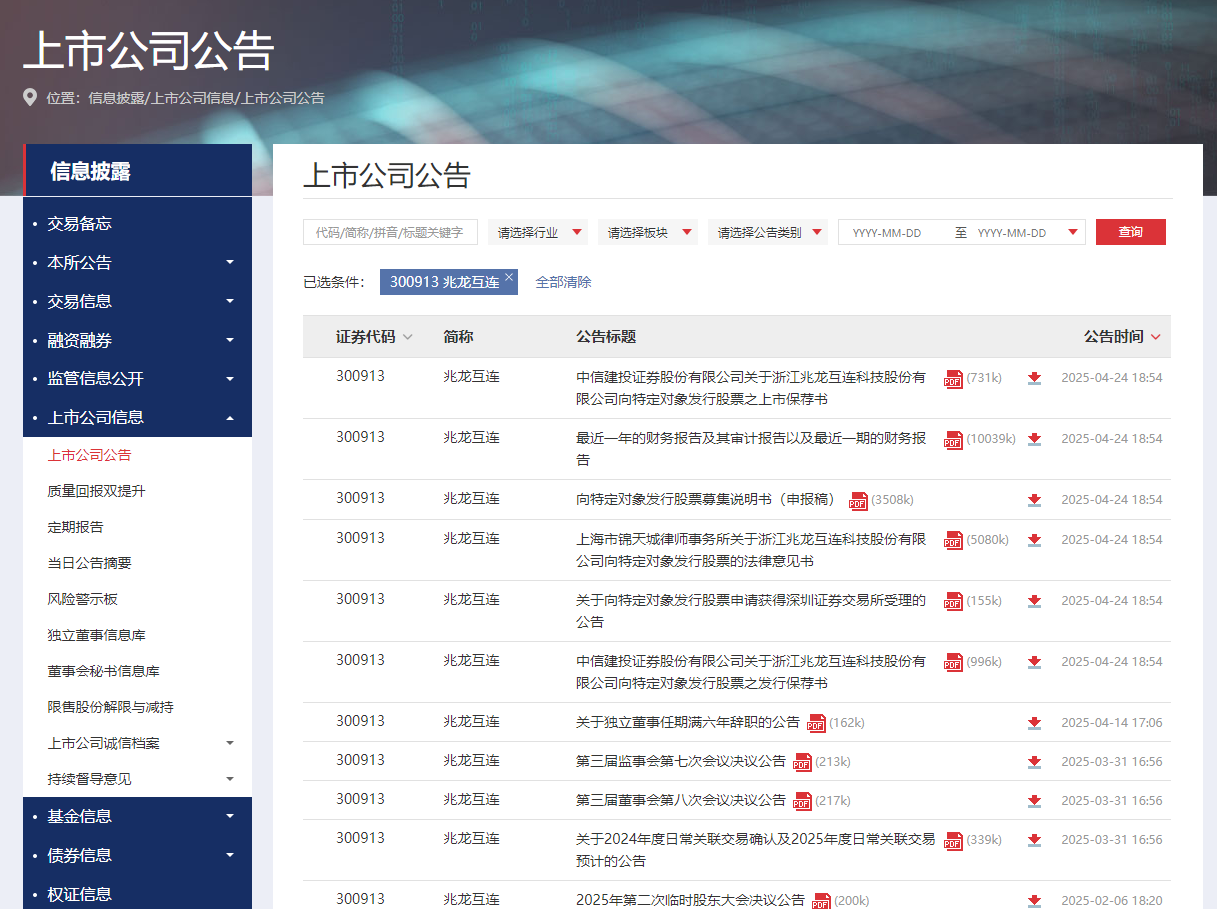Download 第三届监事会第七次会议决议公告 file
Viewport: 1217px width, 909px height.
(x=1034, y=762)
